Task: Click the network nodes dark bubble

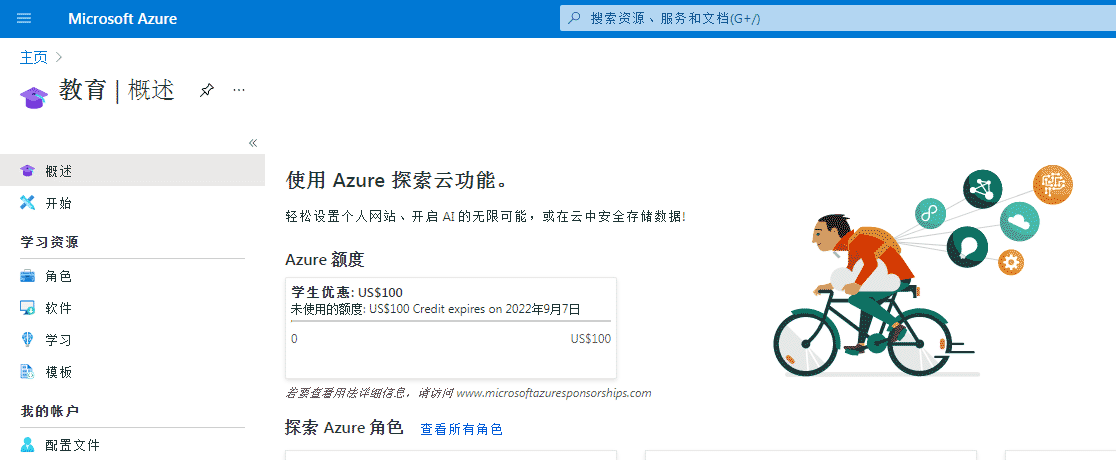Action: pyautogui.click(x=983, y=189)
